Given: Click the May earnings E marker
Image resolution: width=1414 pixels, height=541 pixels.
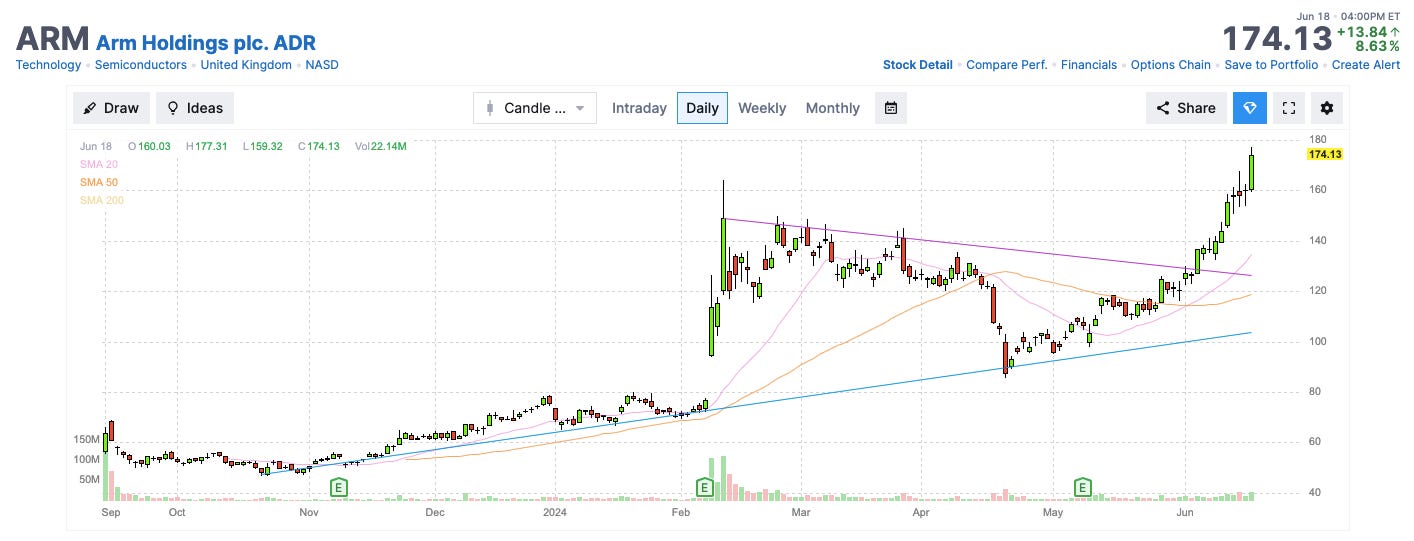Looking at the screenshot, I should tap(1082, 487).
